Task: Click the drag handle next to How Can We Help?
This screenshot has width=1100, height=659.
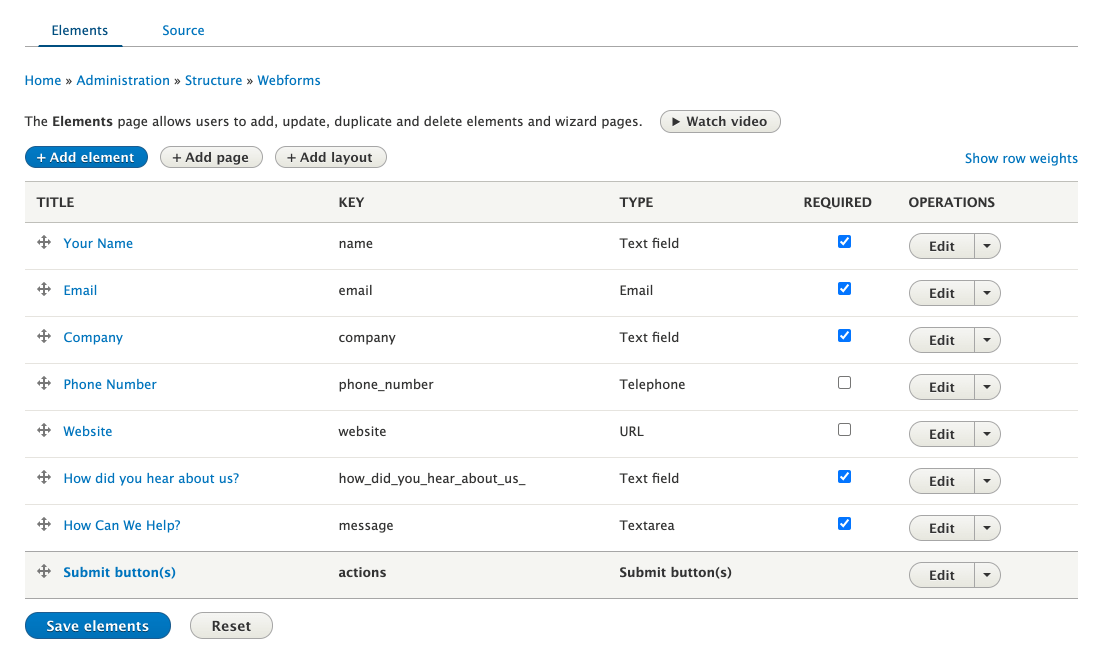Action: click(44, 525)
